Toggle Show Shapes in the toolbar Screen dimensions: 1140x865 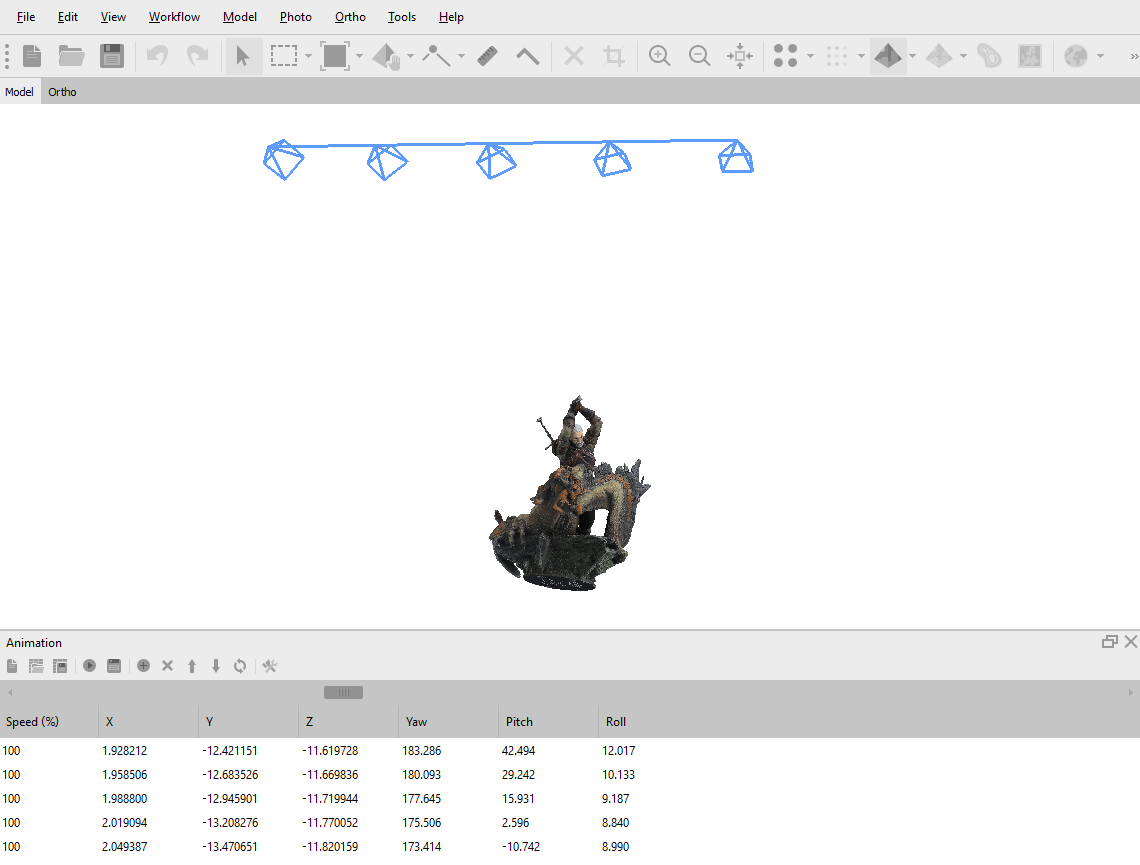(989, 56)
